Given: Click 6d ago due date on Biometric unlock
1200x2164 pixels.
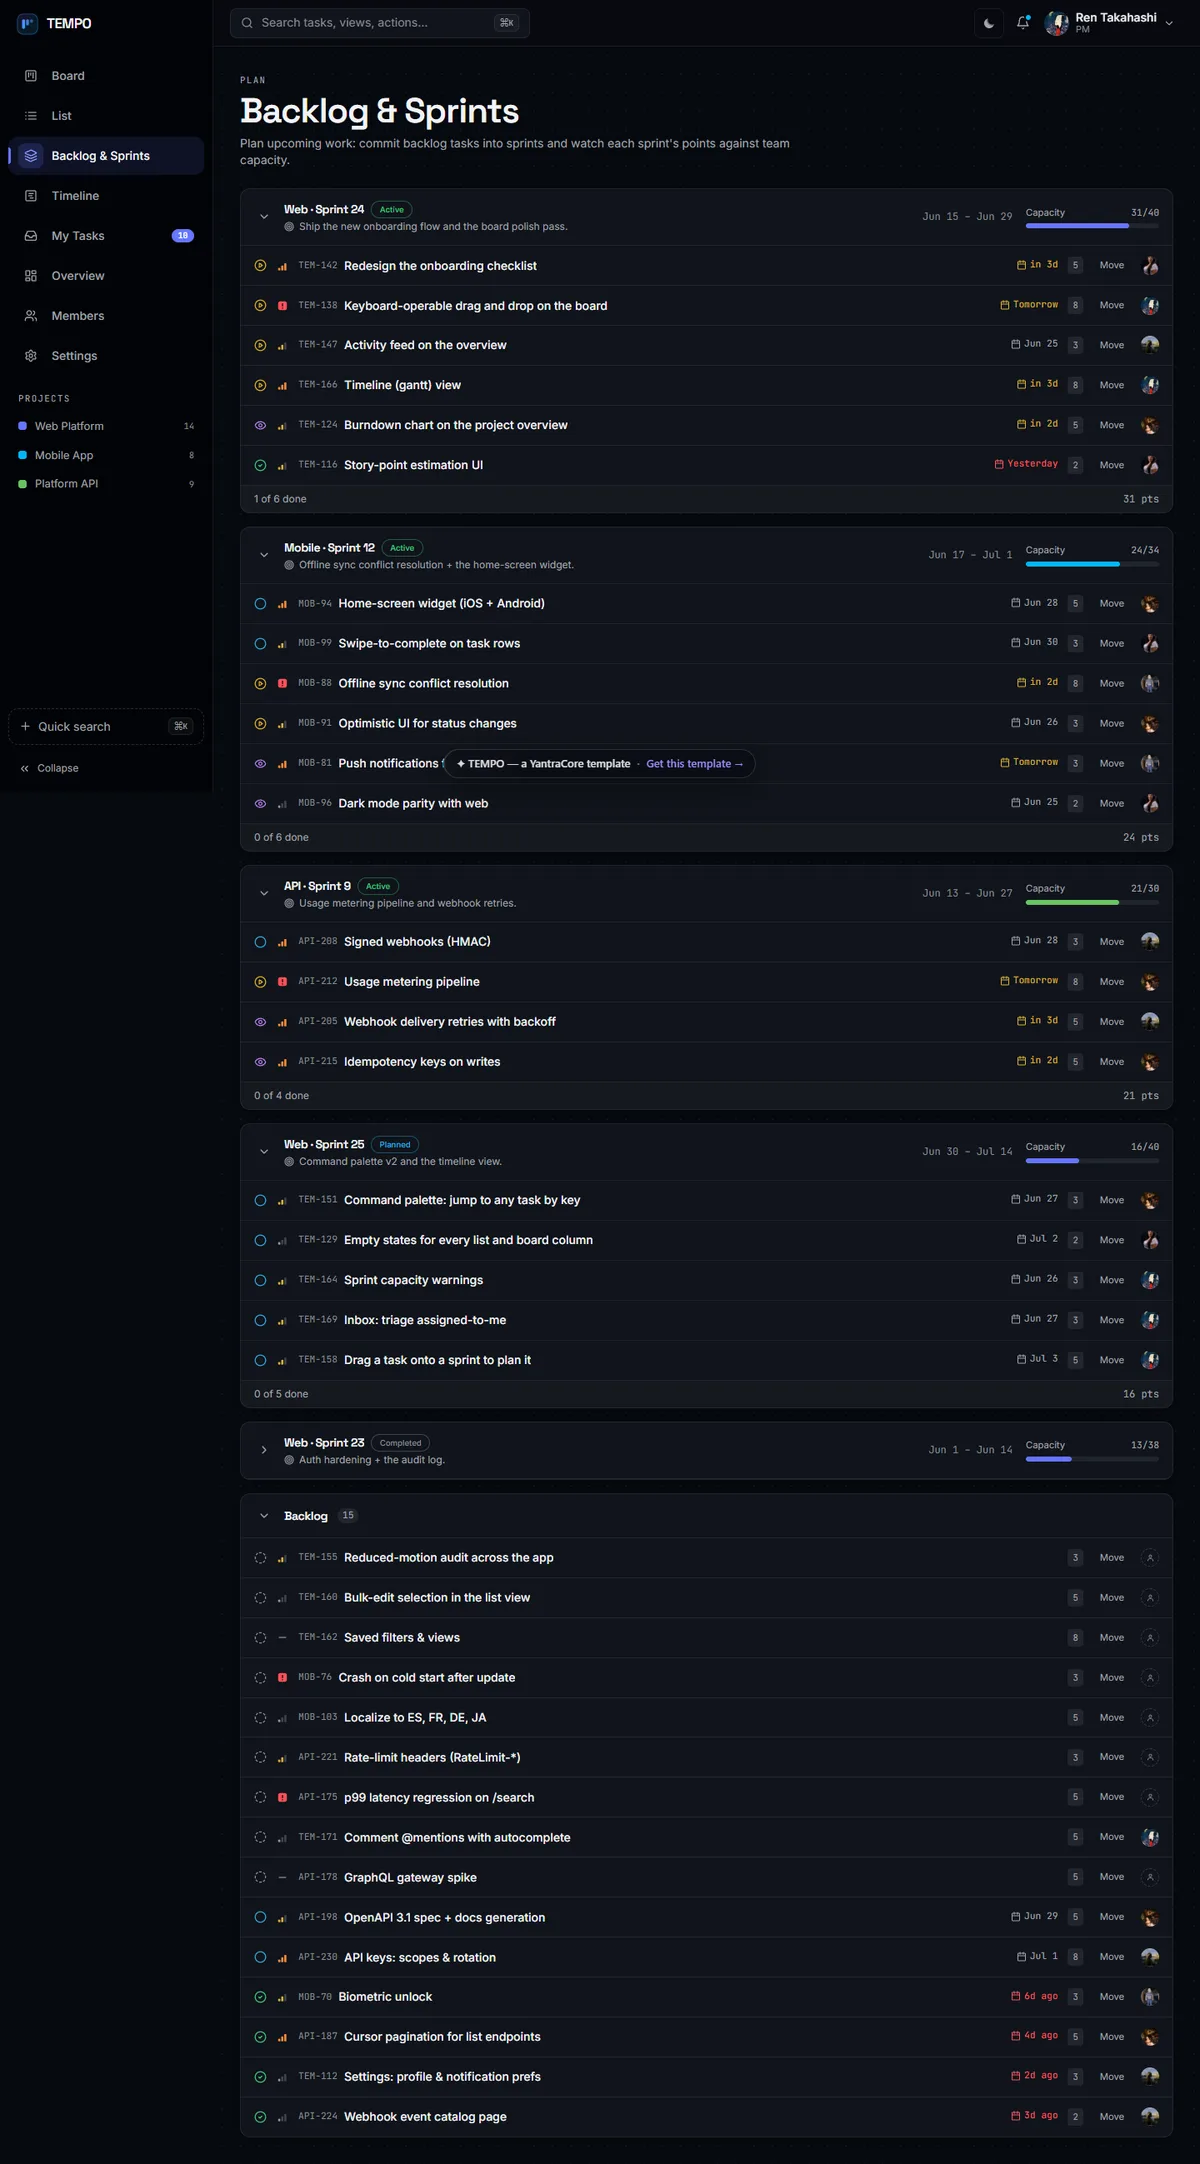Looking at the screenshot, I should coord(1034,1996).
